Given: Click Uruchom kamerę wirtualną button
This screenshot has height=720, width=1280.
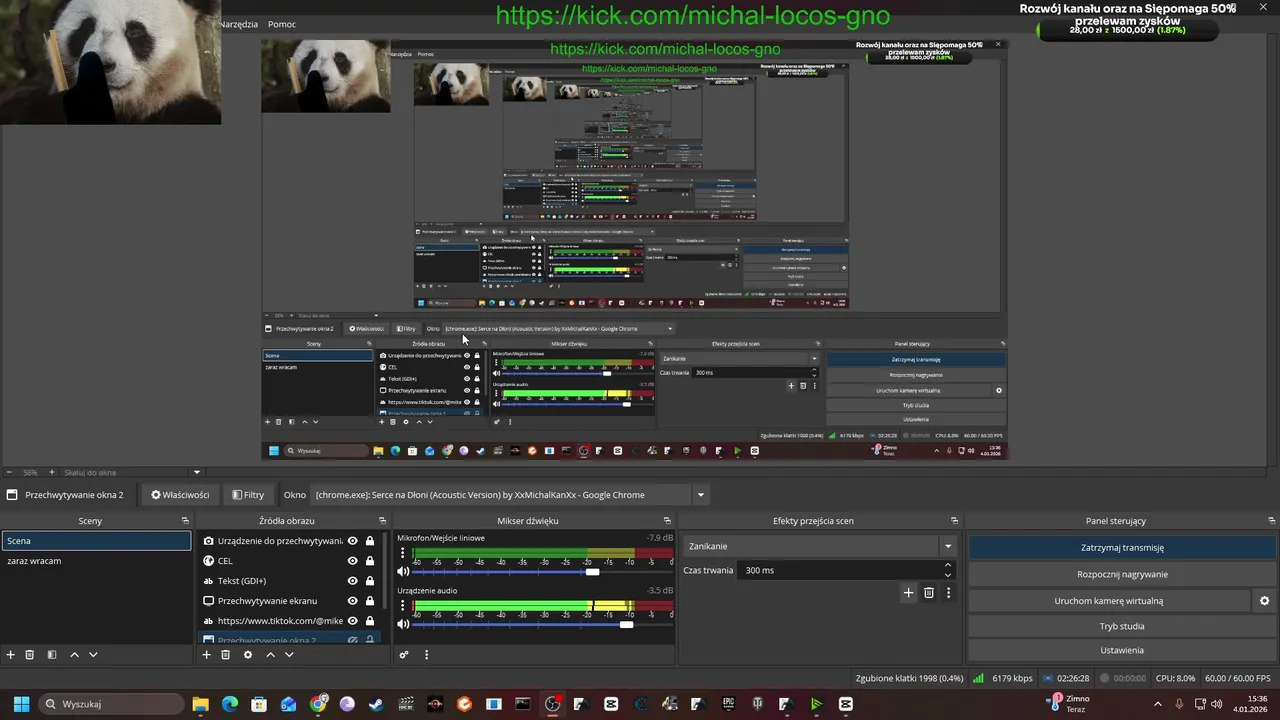Looking at the screenshot, I should [x=1108, y=601].
